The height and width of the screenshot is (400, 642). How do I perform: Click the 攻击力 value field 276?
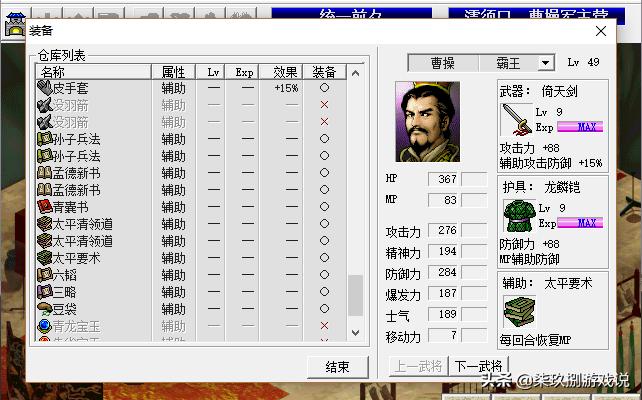click(444, 230)
